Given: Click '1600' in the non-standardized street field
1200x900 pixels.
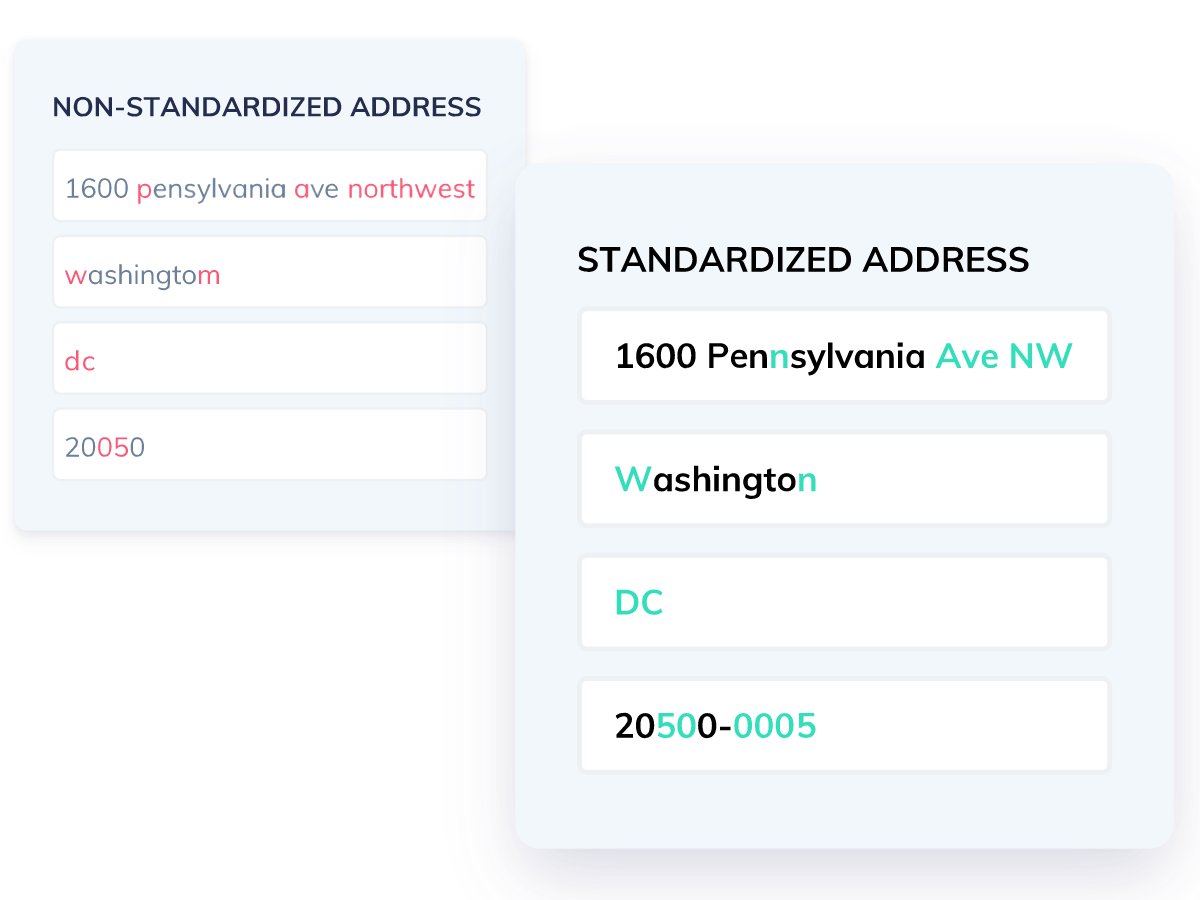Looking at the screenshot, I should tap(97, 188).
